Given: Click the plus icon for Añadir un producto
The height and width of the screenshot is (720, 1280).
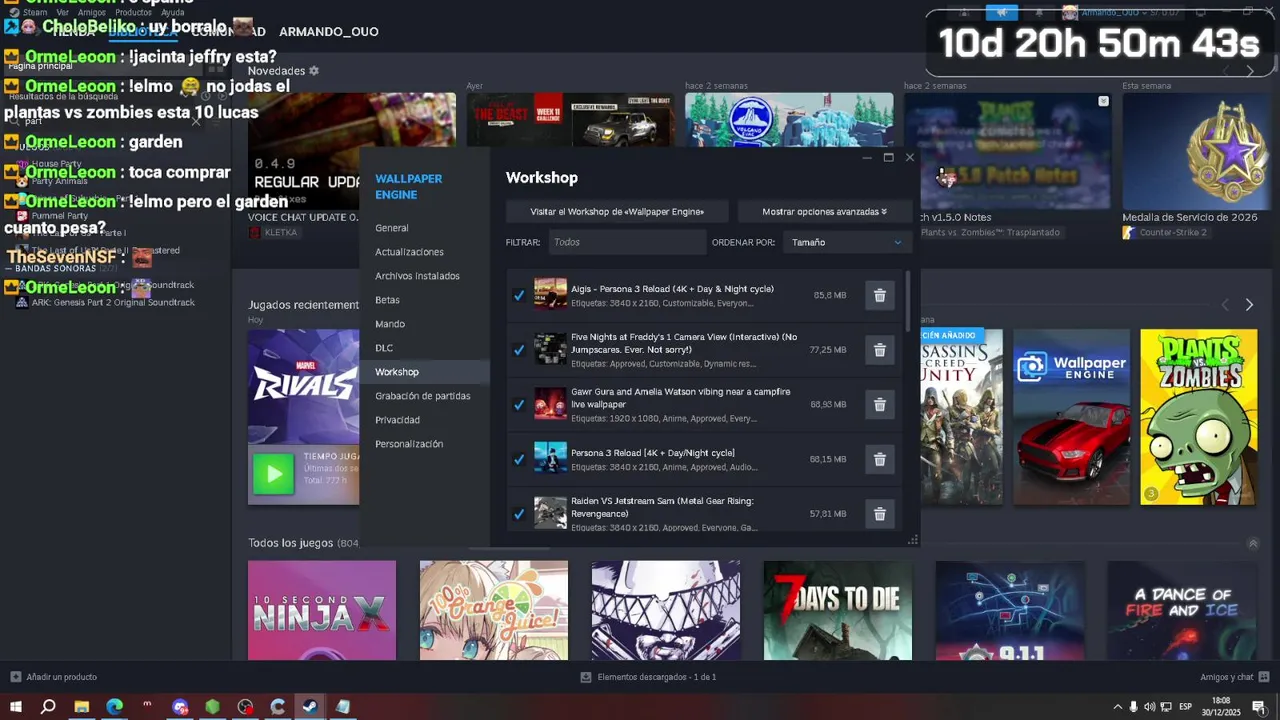Looking at the screenshot, I should 15,677.
